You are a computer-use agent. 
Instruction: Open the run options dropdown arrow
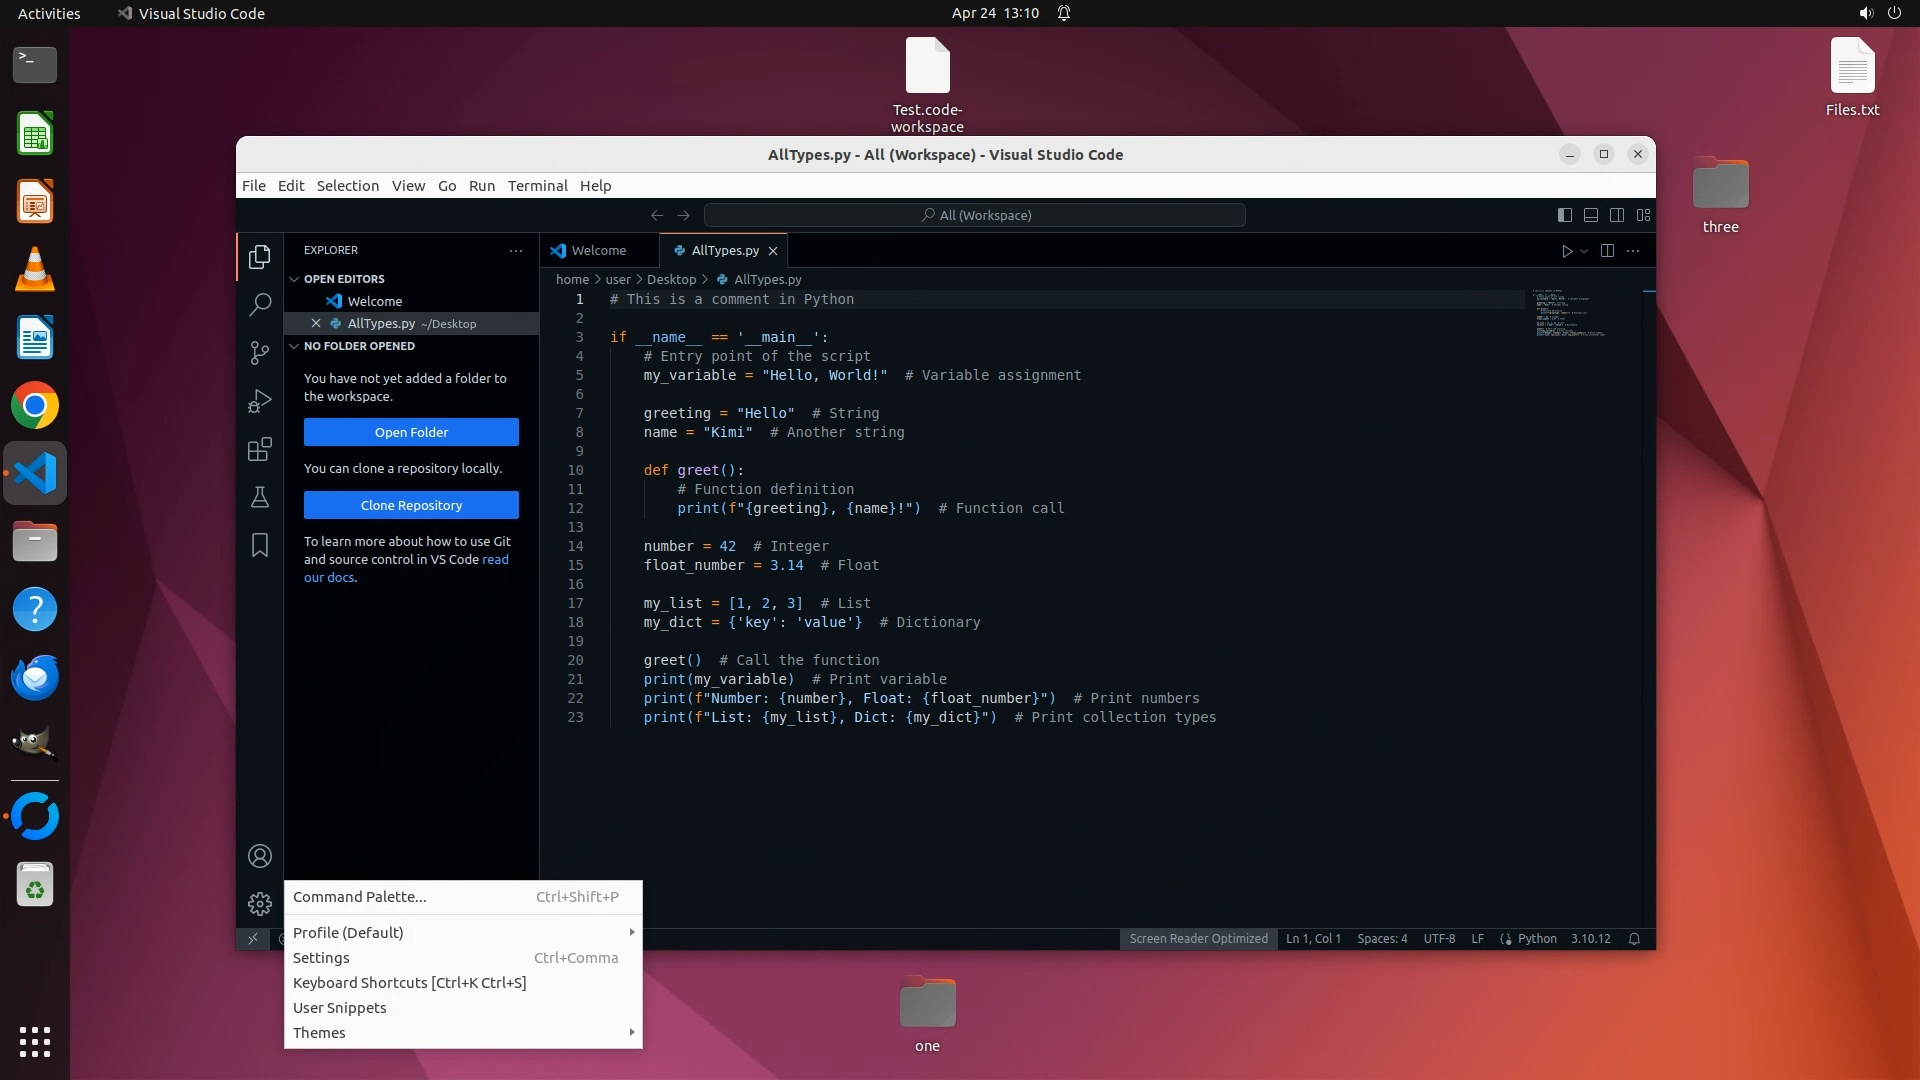(1584, 251)
